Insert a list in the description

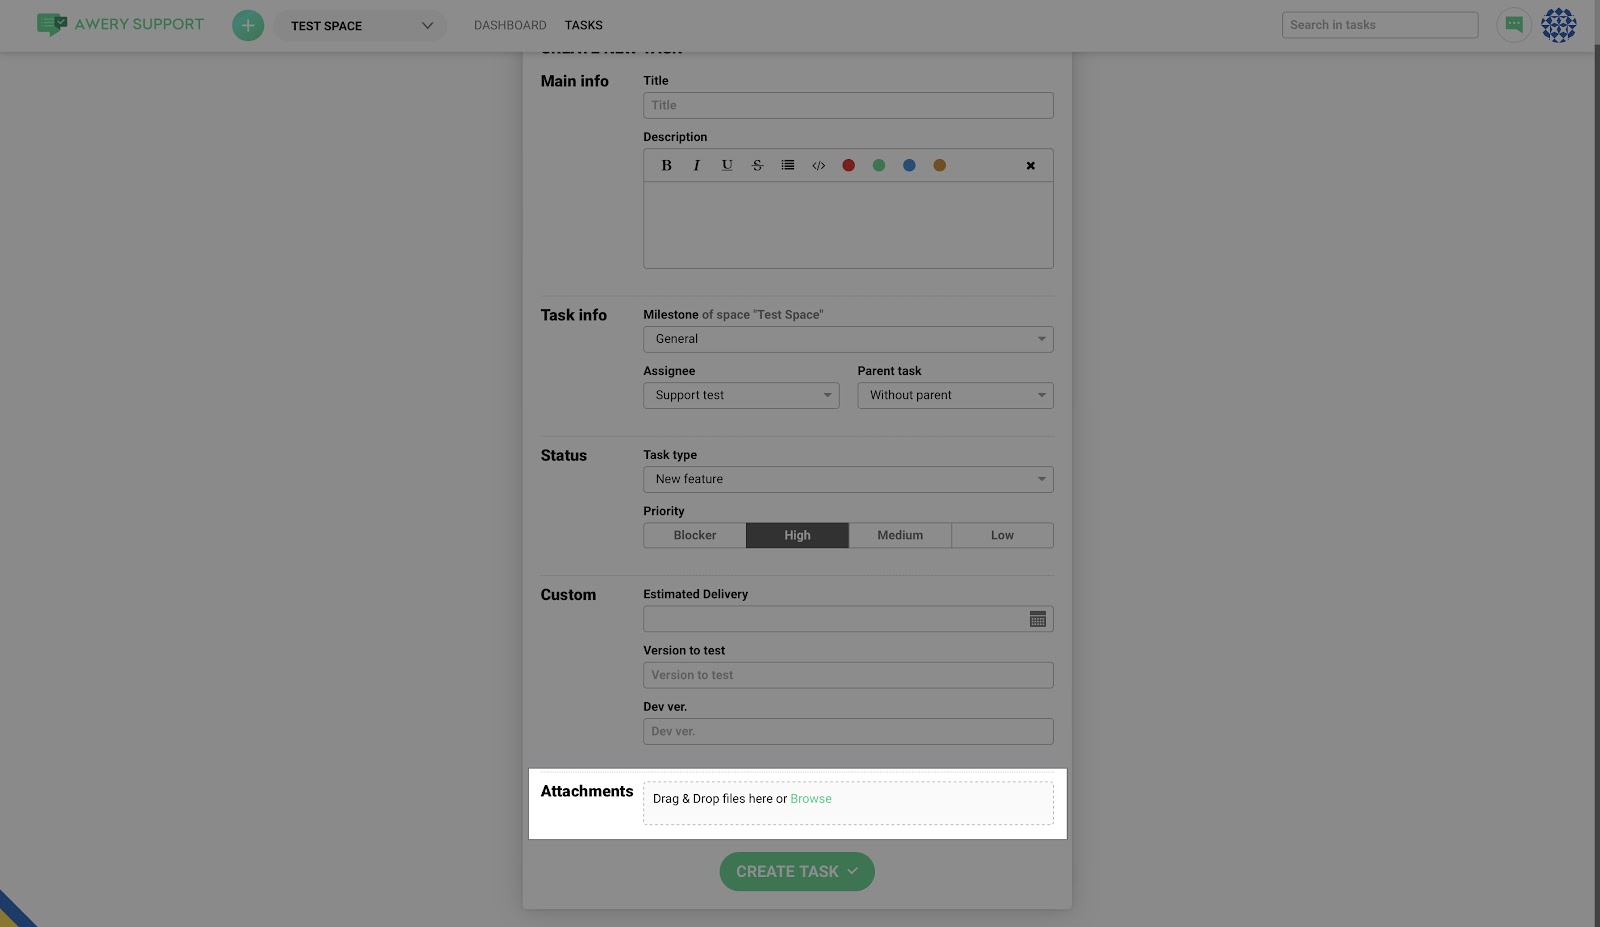point(788,166)
